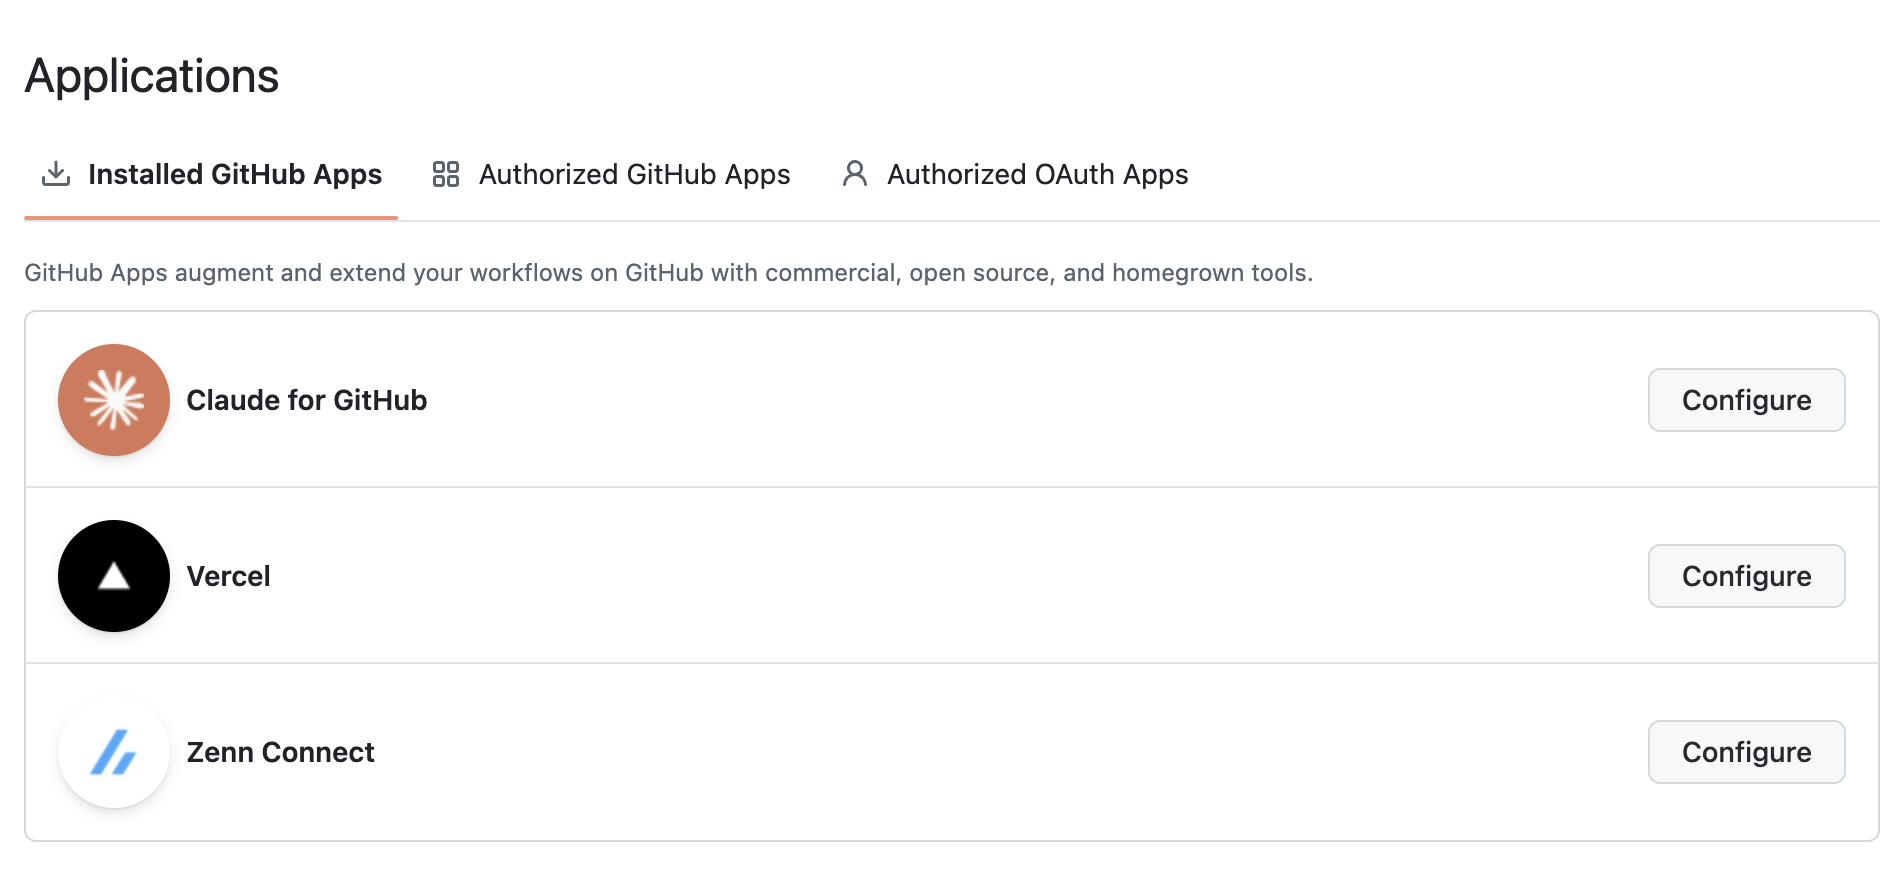
Task: Click the black Vercel triangle logo
Action: 114,576
